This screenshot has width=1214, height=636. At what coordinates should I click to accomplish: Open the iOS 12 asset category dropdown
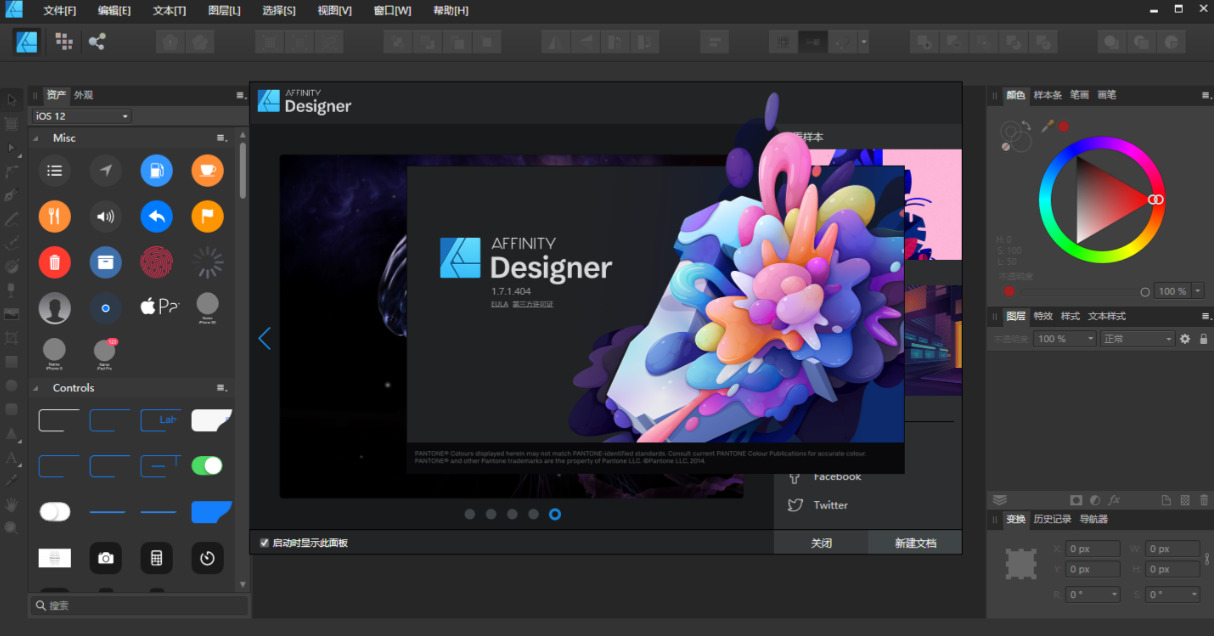82,116
